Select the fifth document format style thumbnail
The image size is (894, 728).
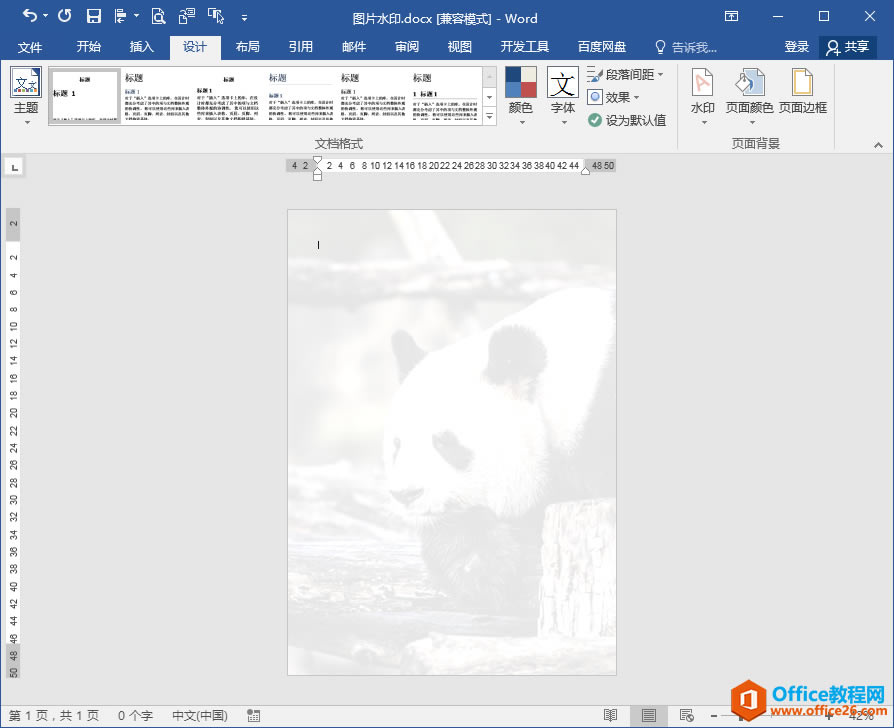coord(373,96)
